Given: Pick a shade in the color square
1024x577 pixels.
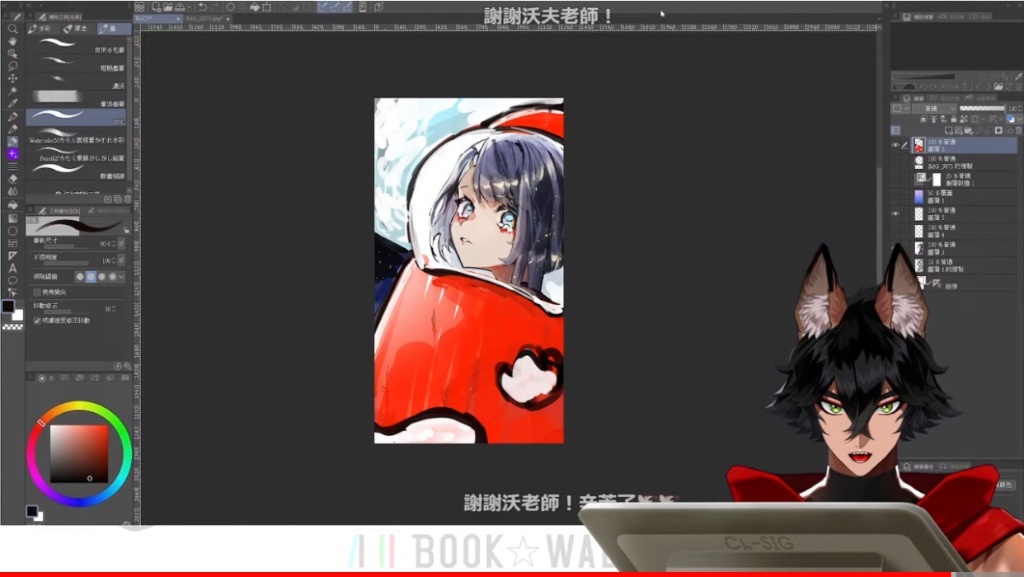Looking at the screenshot, I should tap(79, 454).
